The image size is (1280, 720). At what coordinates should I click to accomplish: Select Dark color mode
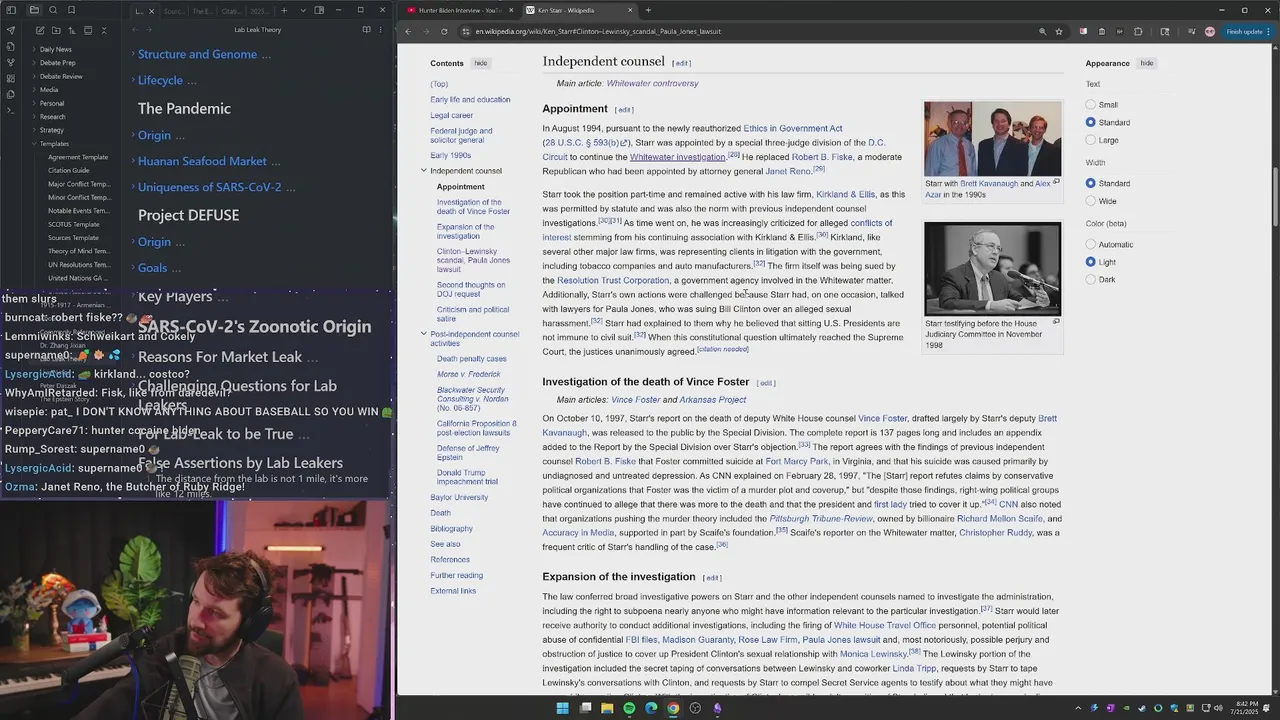(x=1091, y=280)
